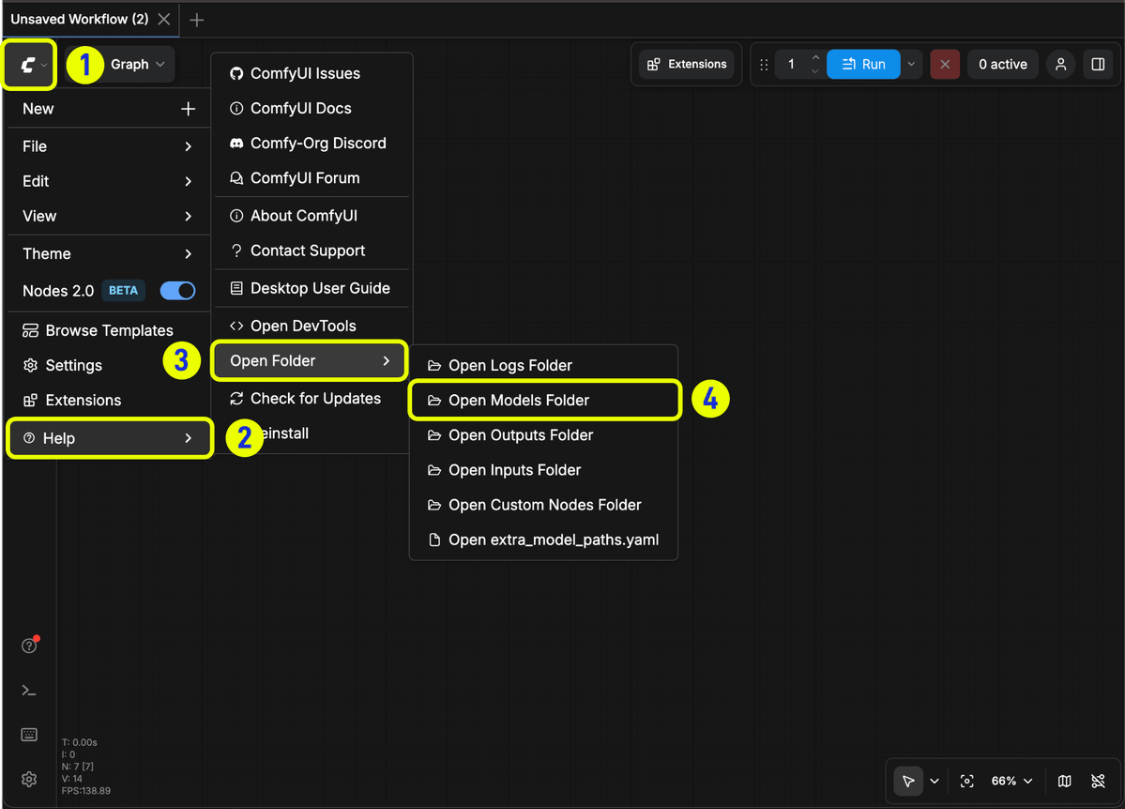Open the user account icon

click(1060, 65)
